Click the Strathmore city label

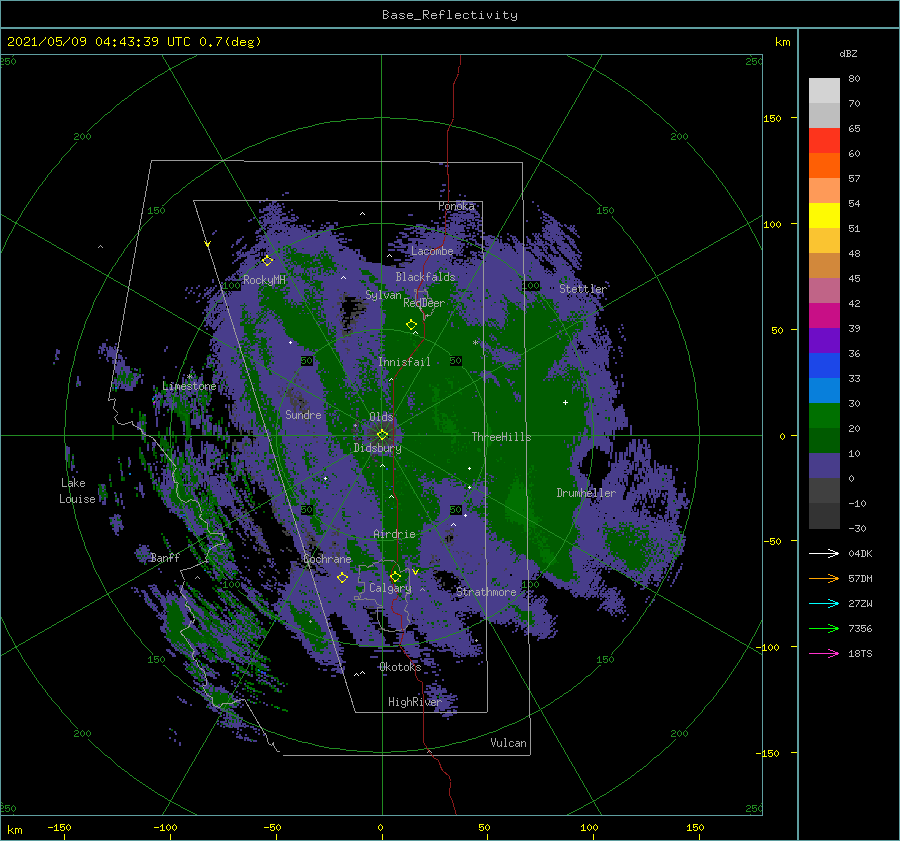(486, 592)
